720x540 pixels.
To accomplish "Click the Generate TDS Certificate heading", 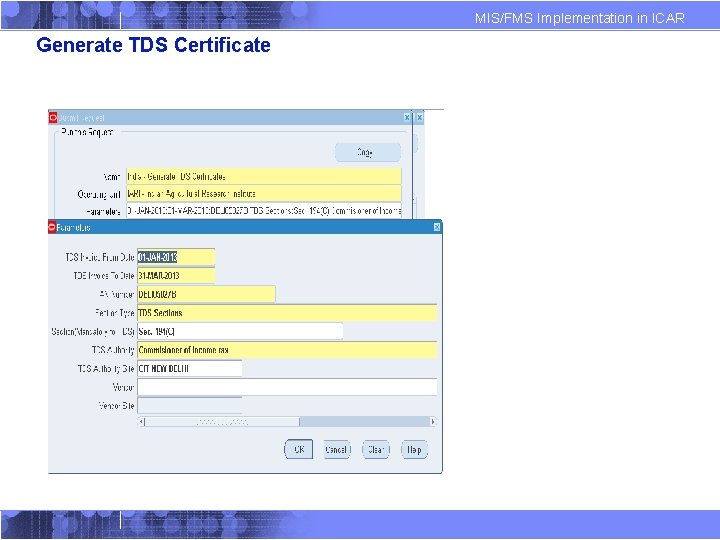I will 153,45.
